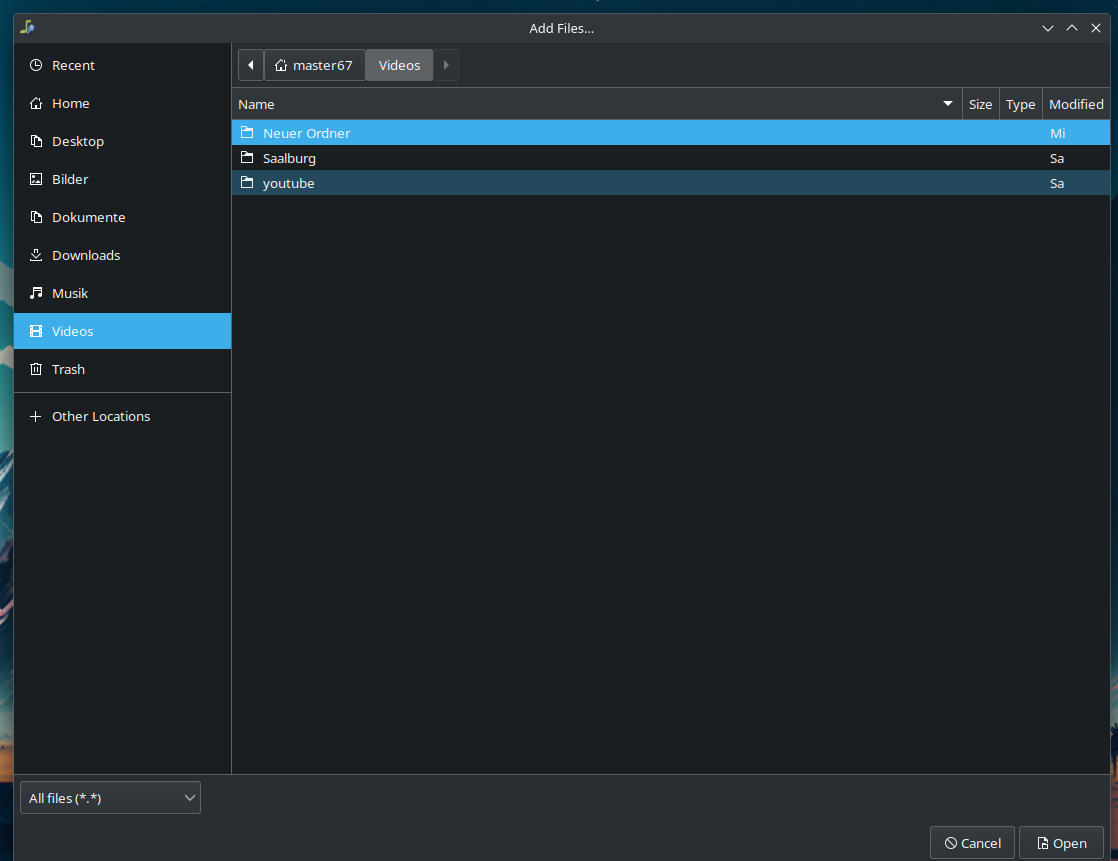Viewport: 1118px width, 861px height.
Task: Go to master67 path breadcrumb
Action: point(314,65)
